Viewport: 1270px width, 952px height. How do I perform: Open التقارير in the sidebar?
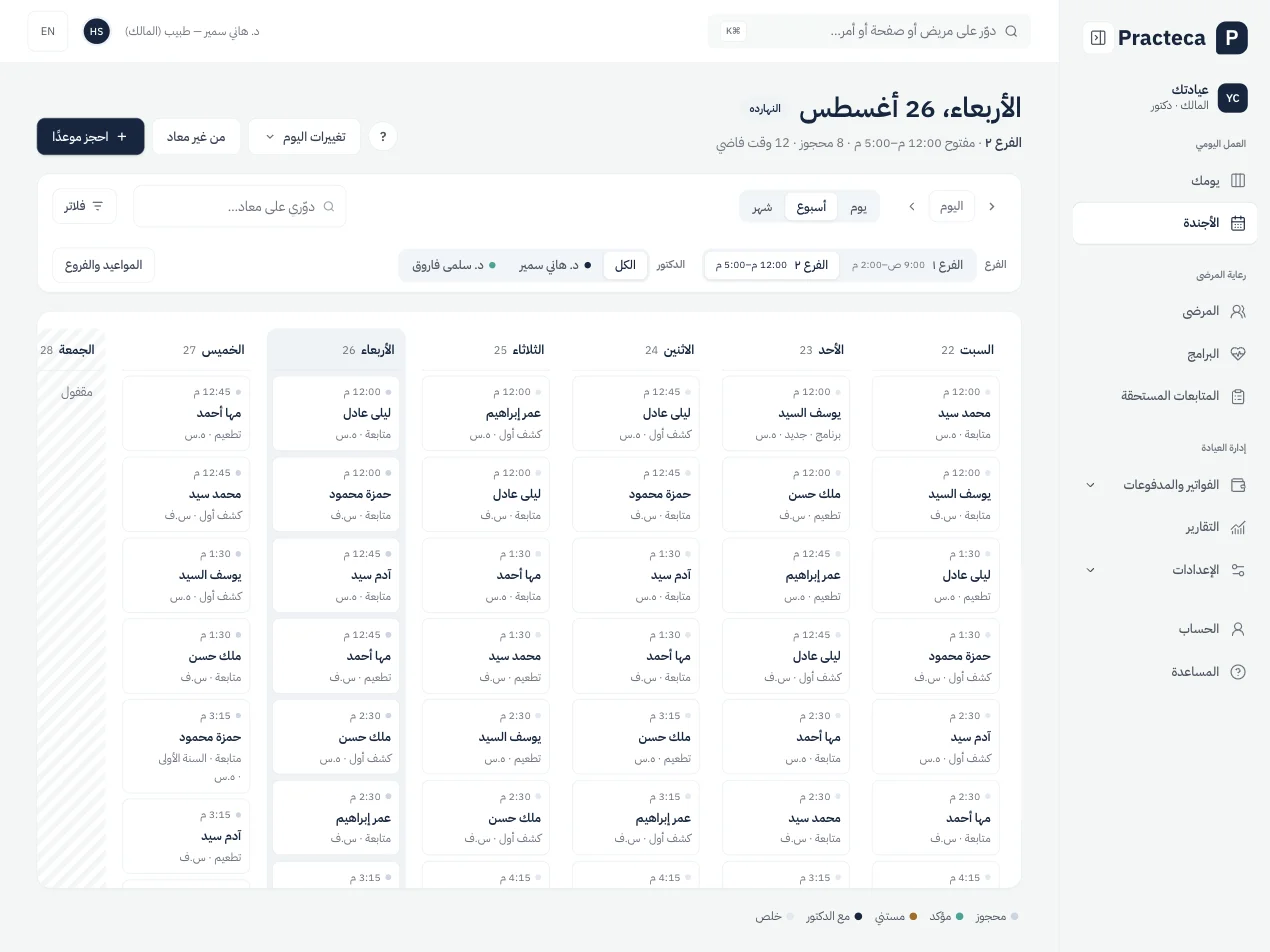[1165, 527]
